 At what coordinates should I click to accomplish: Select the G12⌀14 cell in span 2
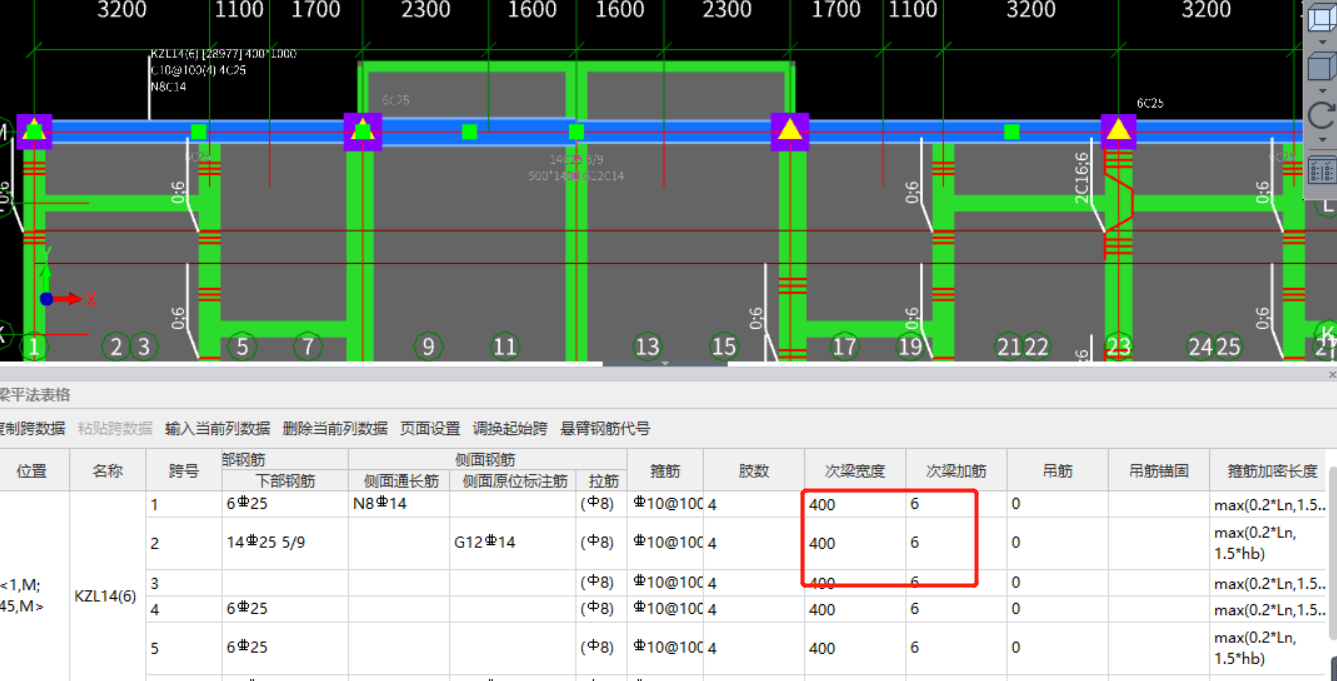pyautogui.click(x=513, y=543)
